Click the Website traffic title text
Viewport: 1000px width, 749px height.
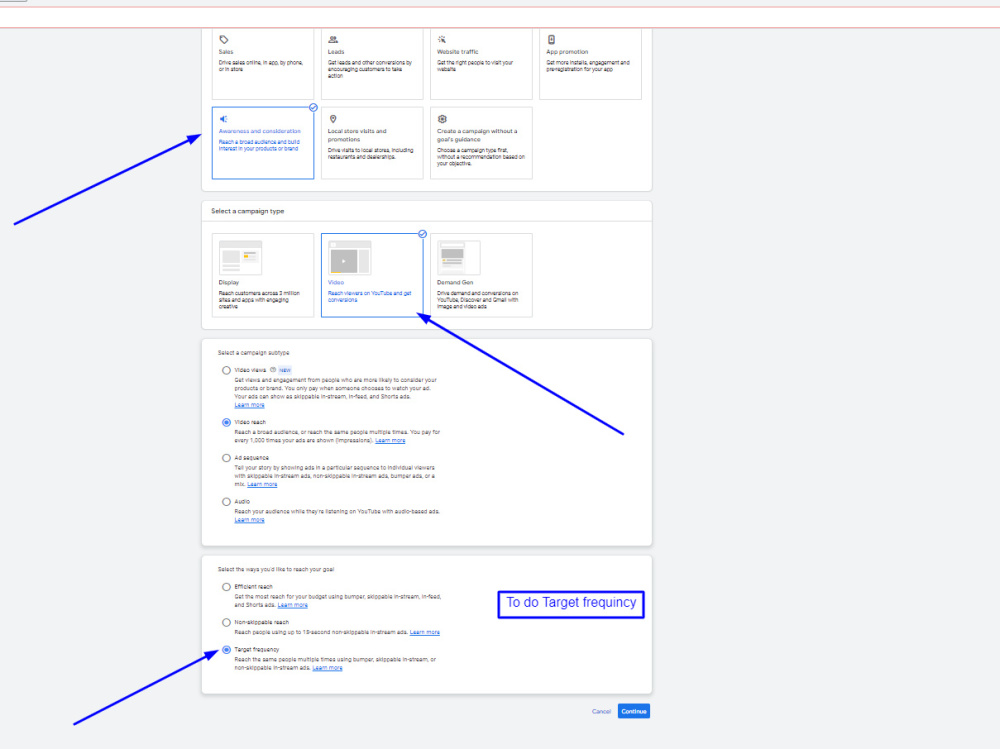pos(457,52)
